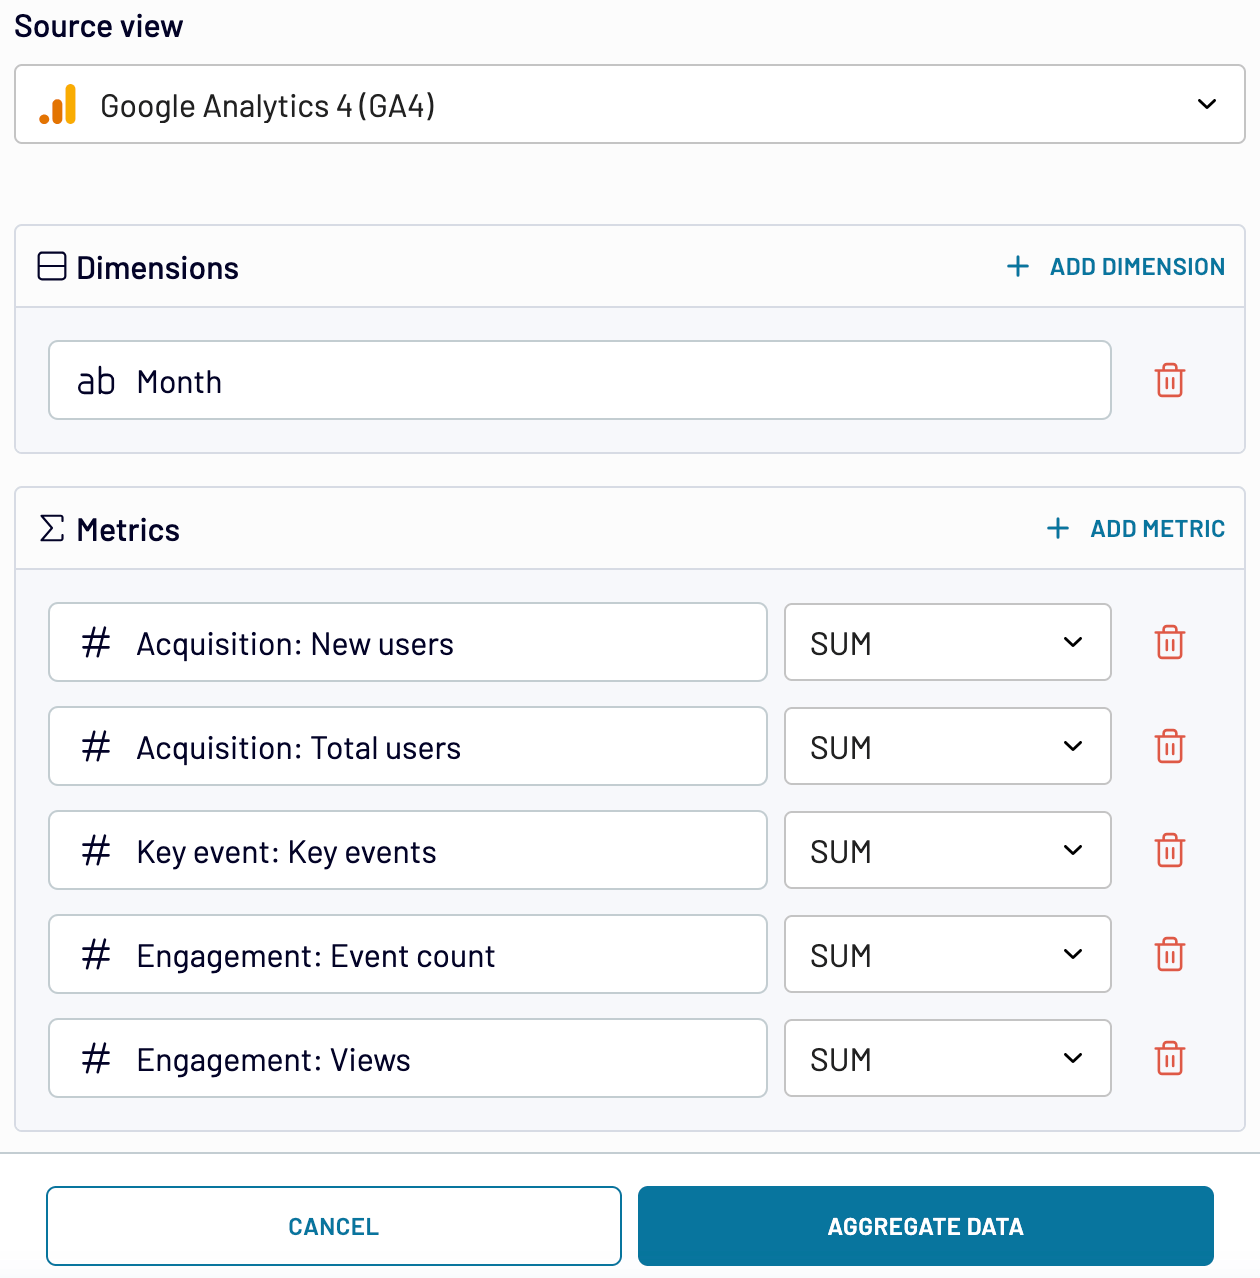Open the Source view dropdown
This screenshot has width=1260, height=1278.
coord(1206,104)
